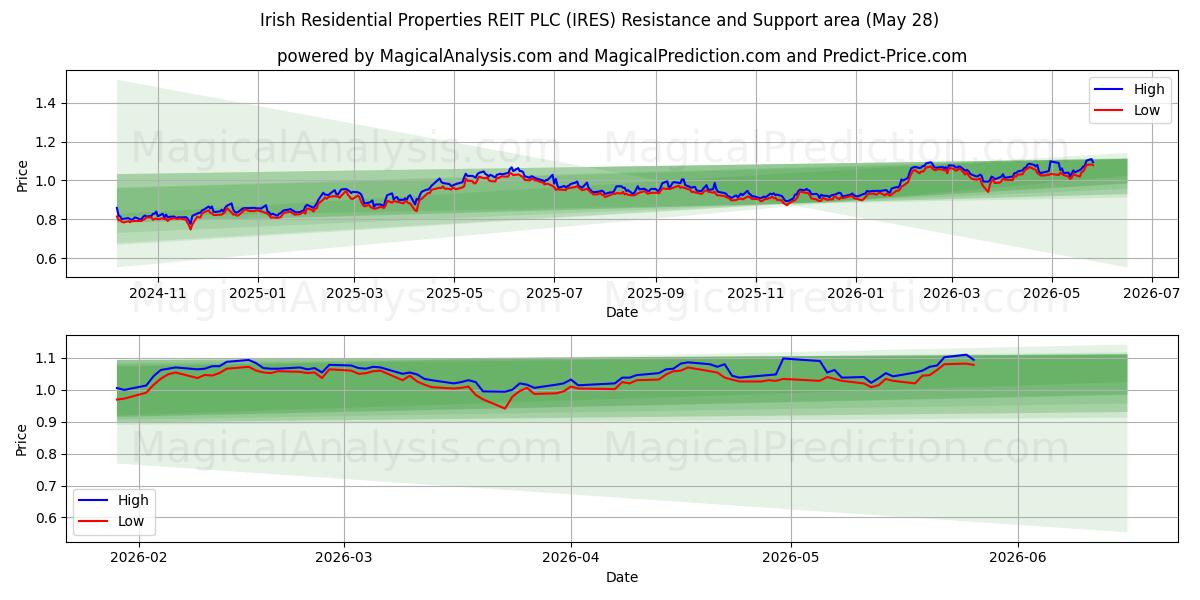
Task: Click 'High' in the top chart legend
Action: [1148, 89]
